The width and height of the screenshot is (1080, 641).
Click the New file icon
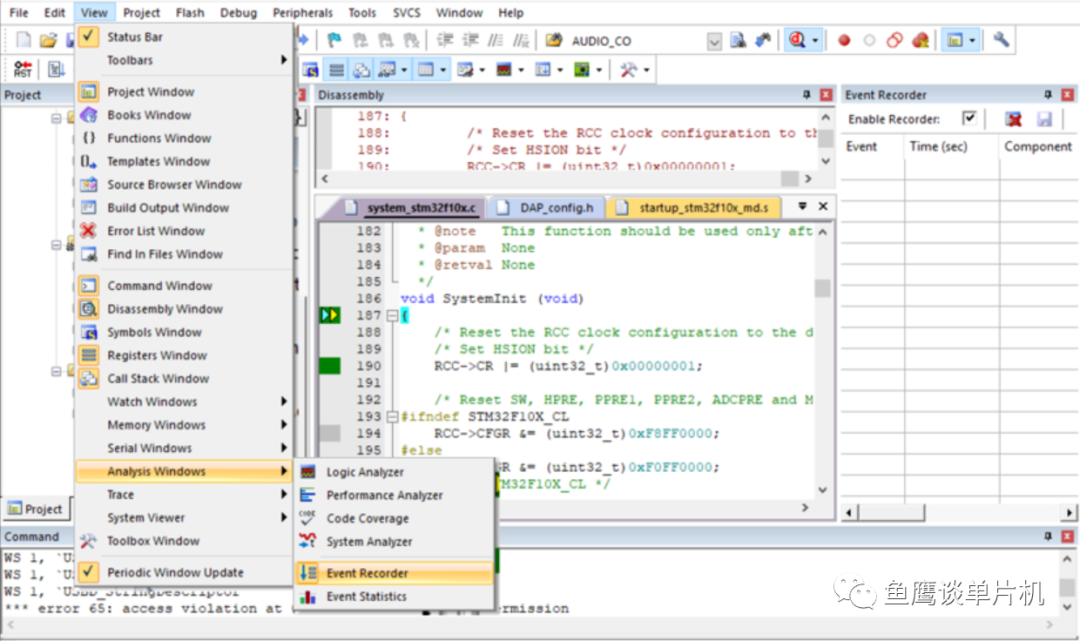click(23, 41)
